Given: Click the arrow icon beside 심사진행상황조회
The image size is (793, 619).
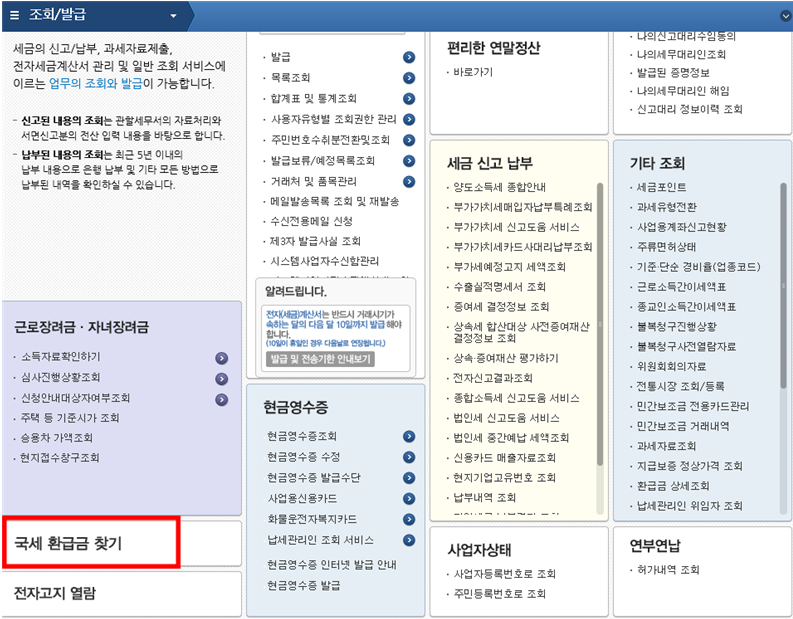Looking at the screenshot, I should pos(222,379).
